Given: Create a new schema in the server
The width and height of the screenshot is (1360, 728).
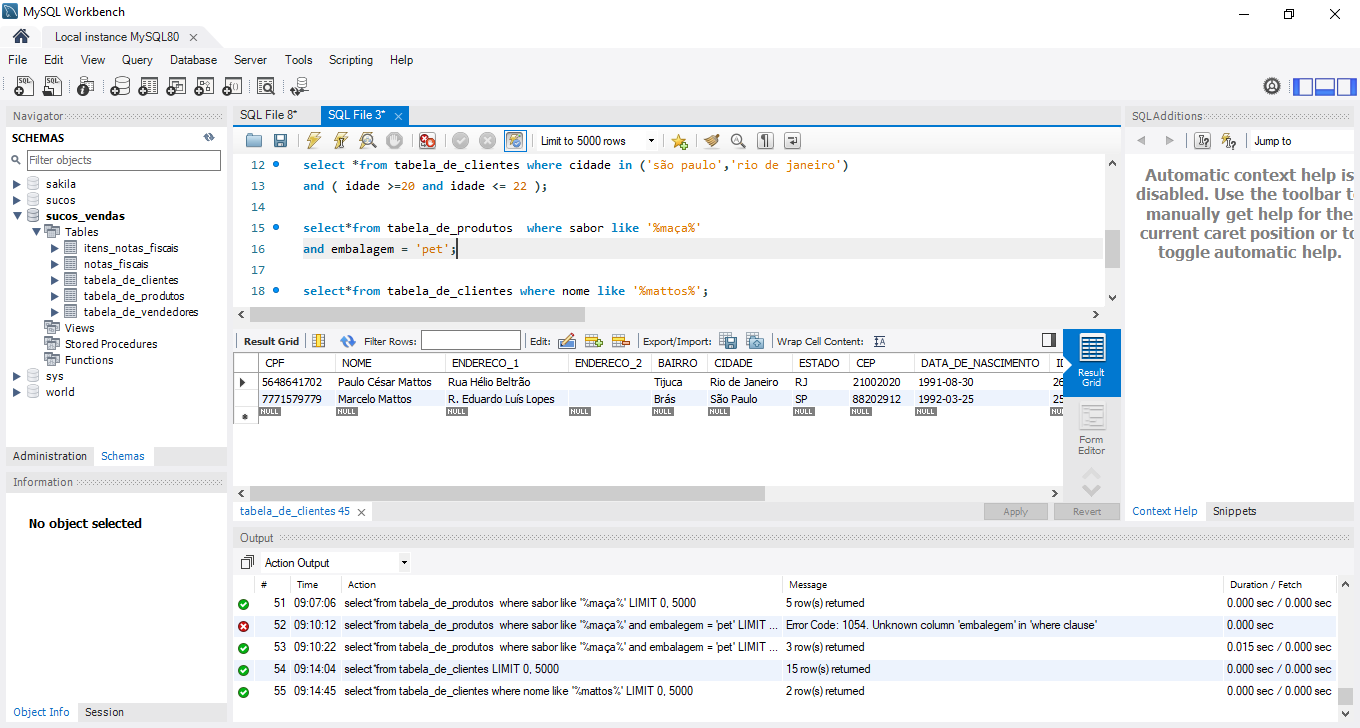Looking at the screenshot, I should [120, 87].
